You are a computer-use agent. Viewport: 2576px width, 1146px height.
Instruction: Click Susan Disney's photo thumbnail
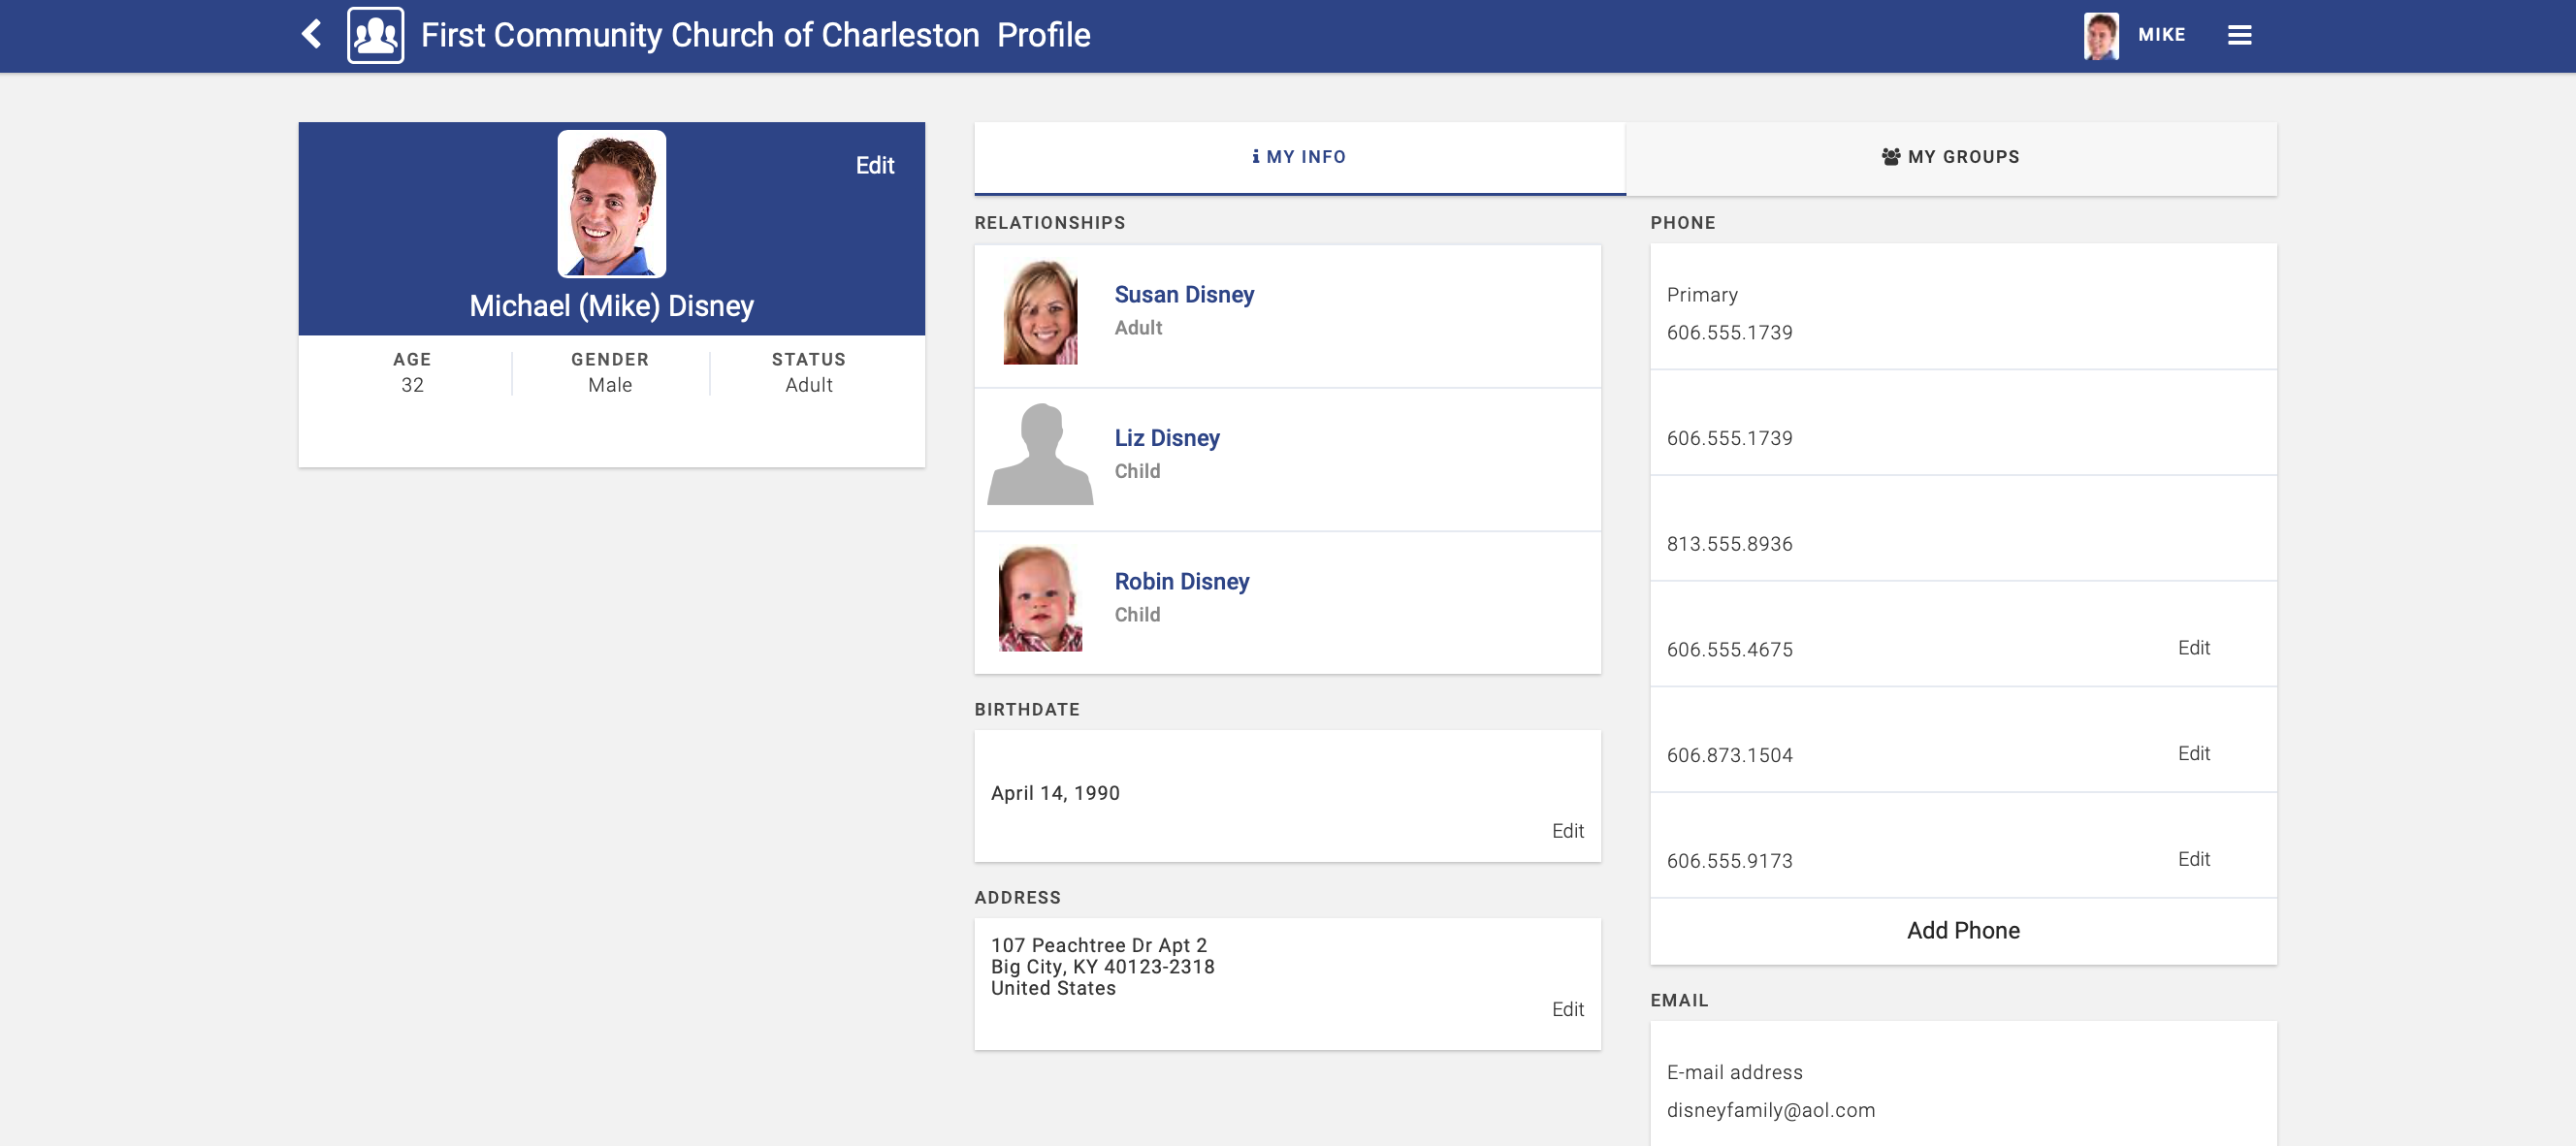point(1040,313)
